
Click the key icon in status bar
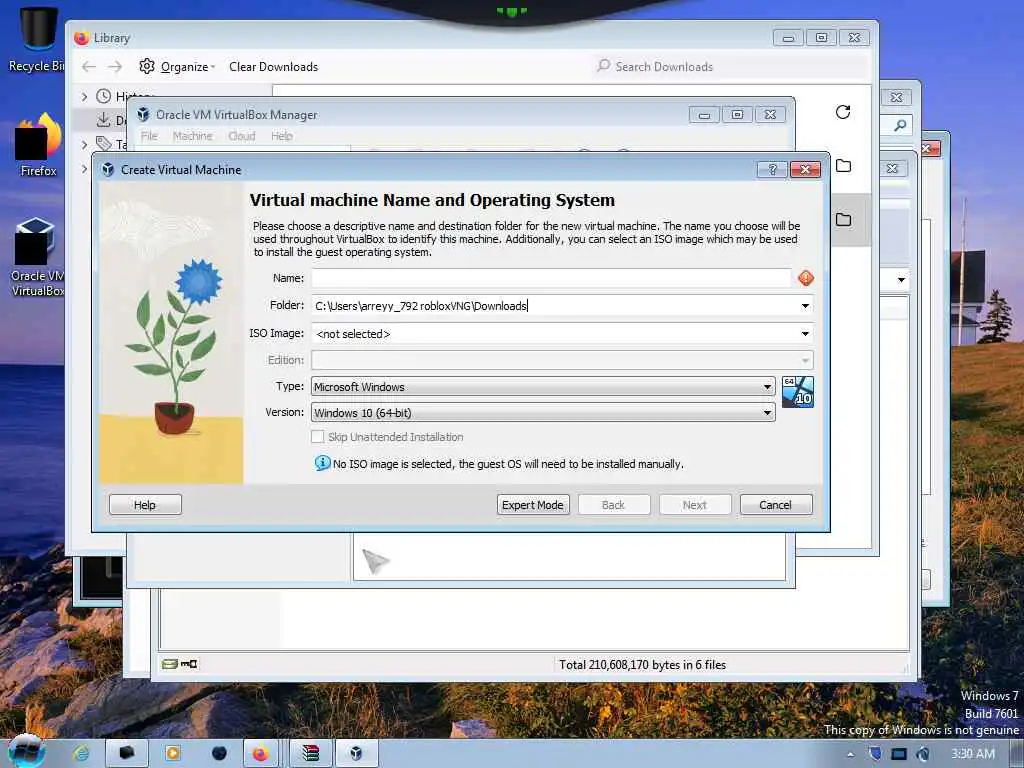pos(189,664)
